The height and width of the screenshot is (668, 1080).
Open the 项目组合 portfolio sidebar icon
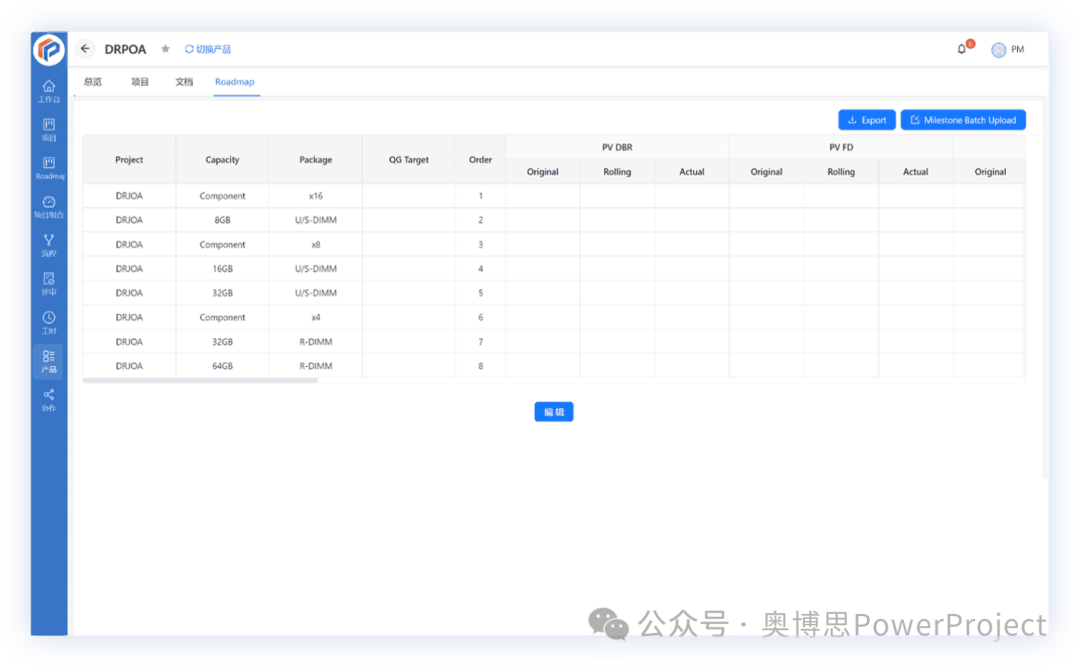48,207
